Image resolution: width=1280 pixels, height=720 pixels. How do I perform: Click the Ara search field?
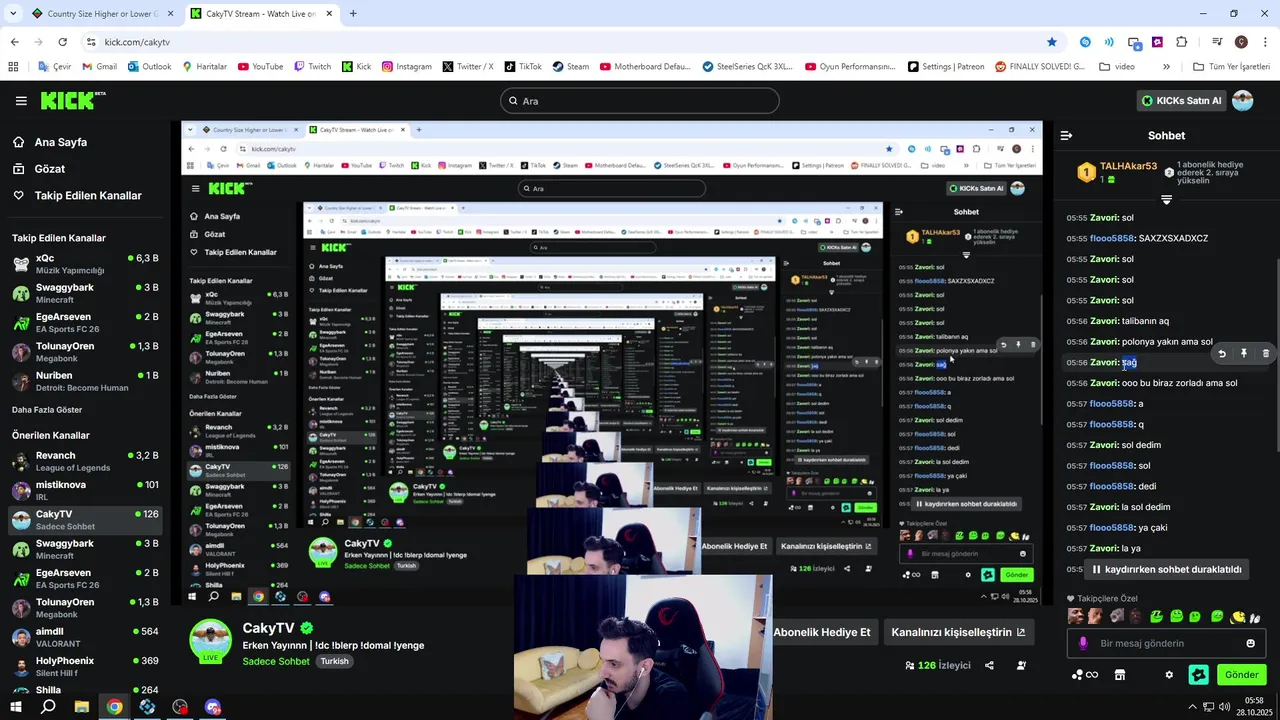(x=640, y=101)
